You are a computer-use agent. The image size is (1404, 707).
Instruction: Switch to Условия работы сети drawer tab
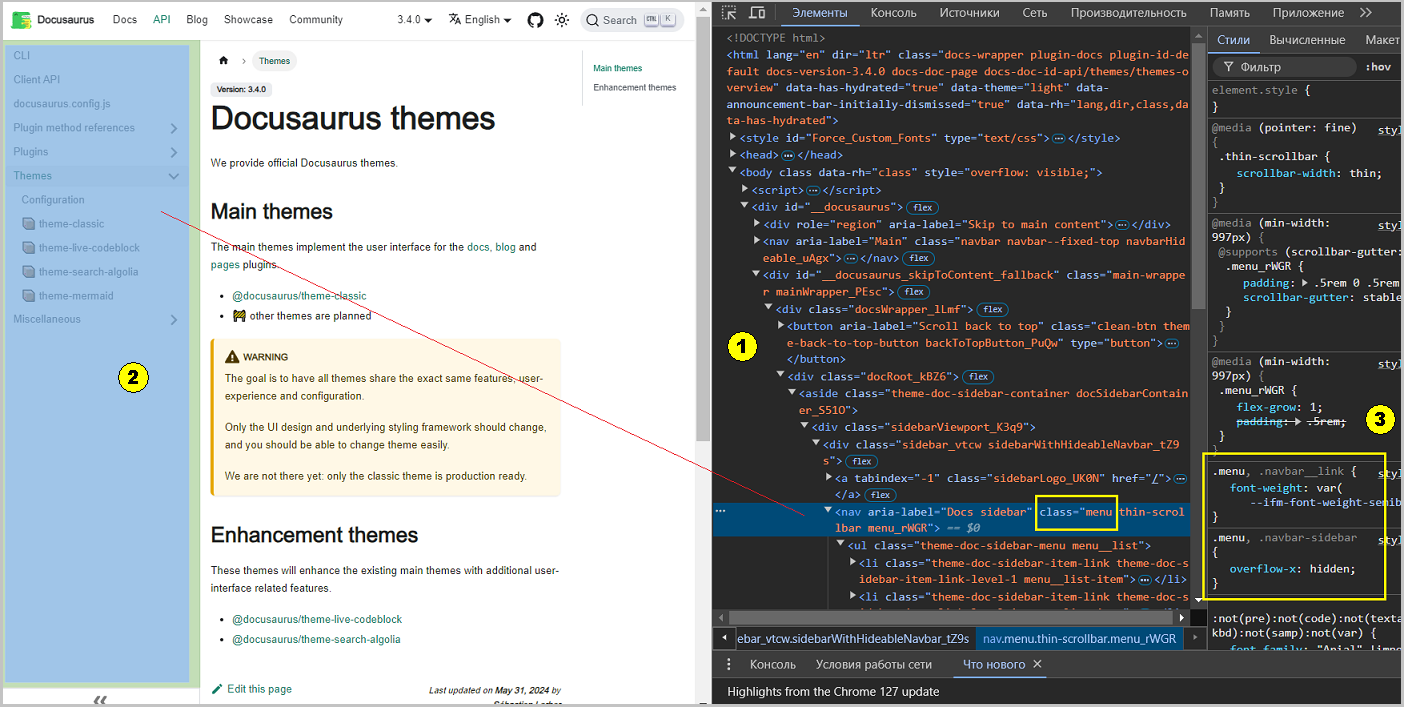874,664
